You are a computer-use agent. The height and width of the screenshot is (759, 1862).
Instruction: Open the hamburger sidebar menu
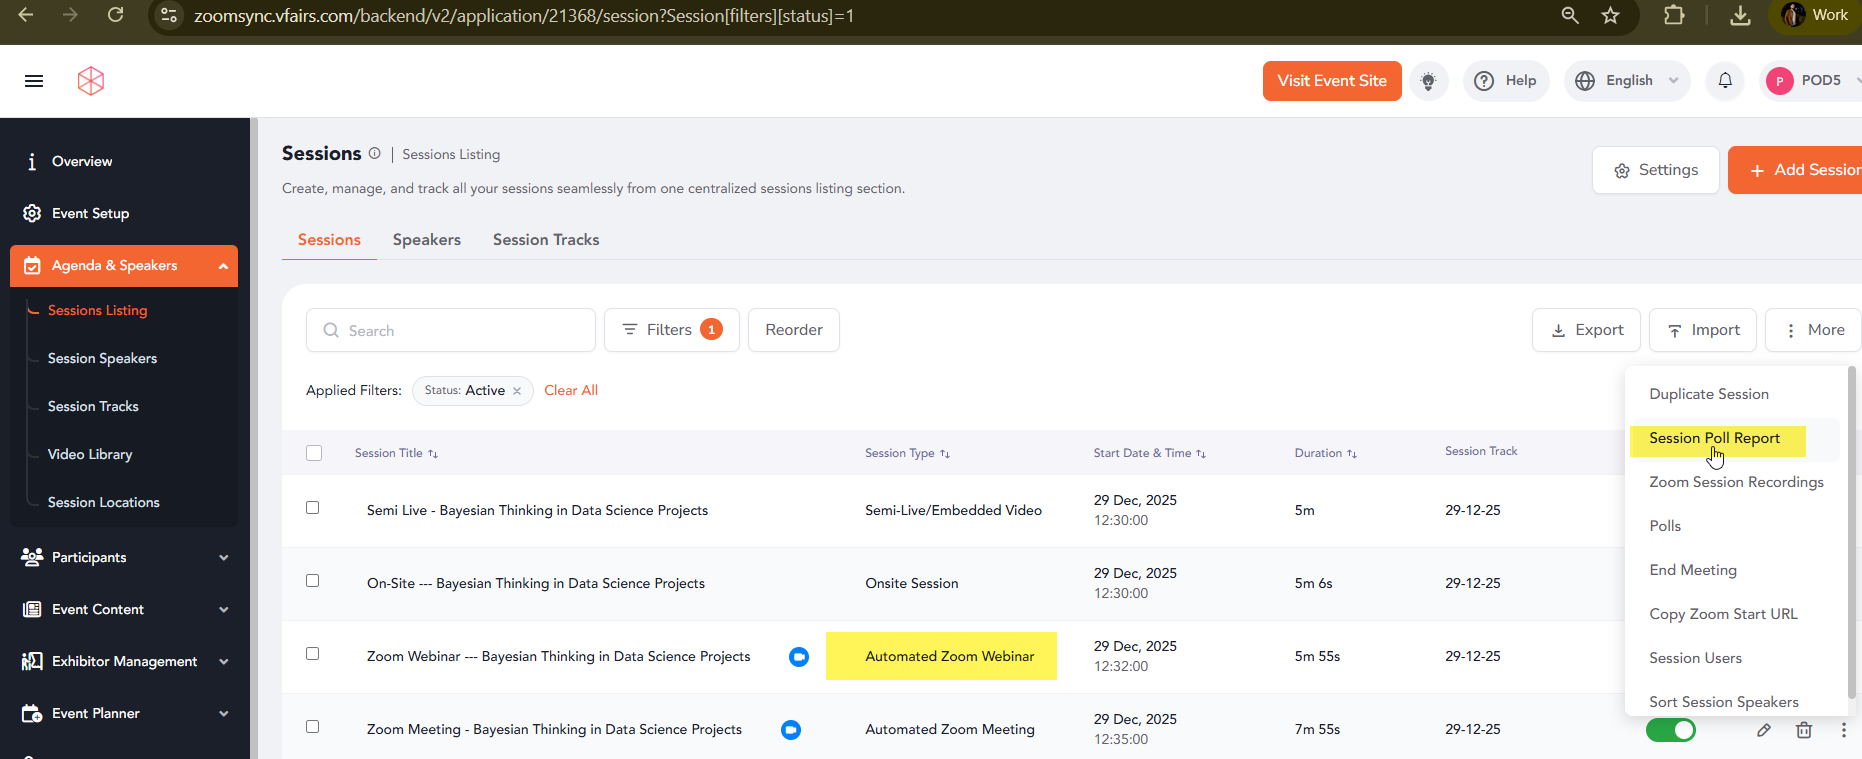pyautogui.click(x=34, y=81)
